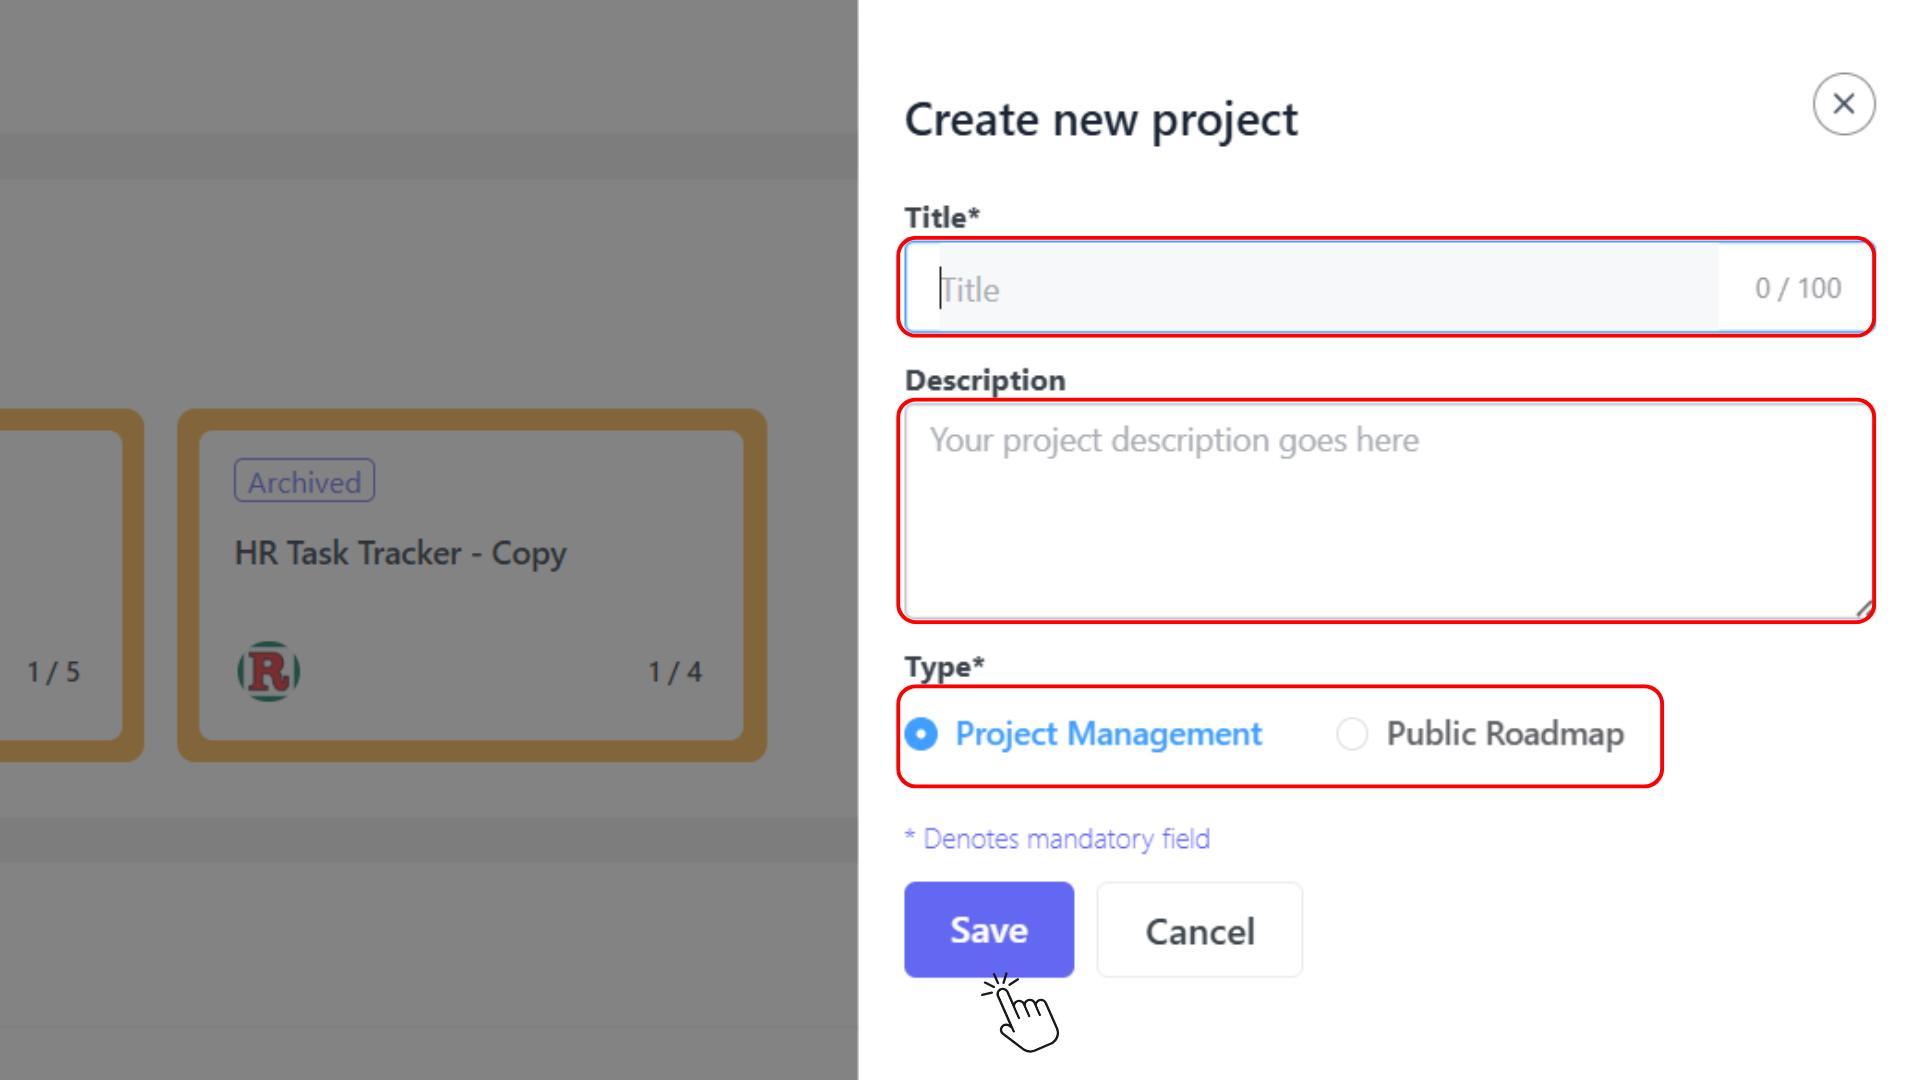Click the Save button

click(x=988, y=930)
